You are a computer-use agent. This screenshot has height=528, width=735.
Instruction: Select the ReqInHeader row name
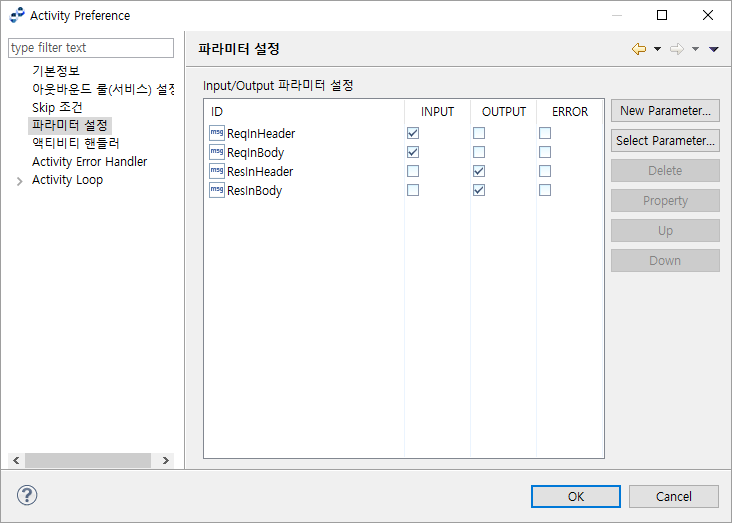click(x=261, y=134)
